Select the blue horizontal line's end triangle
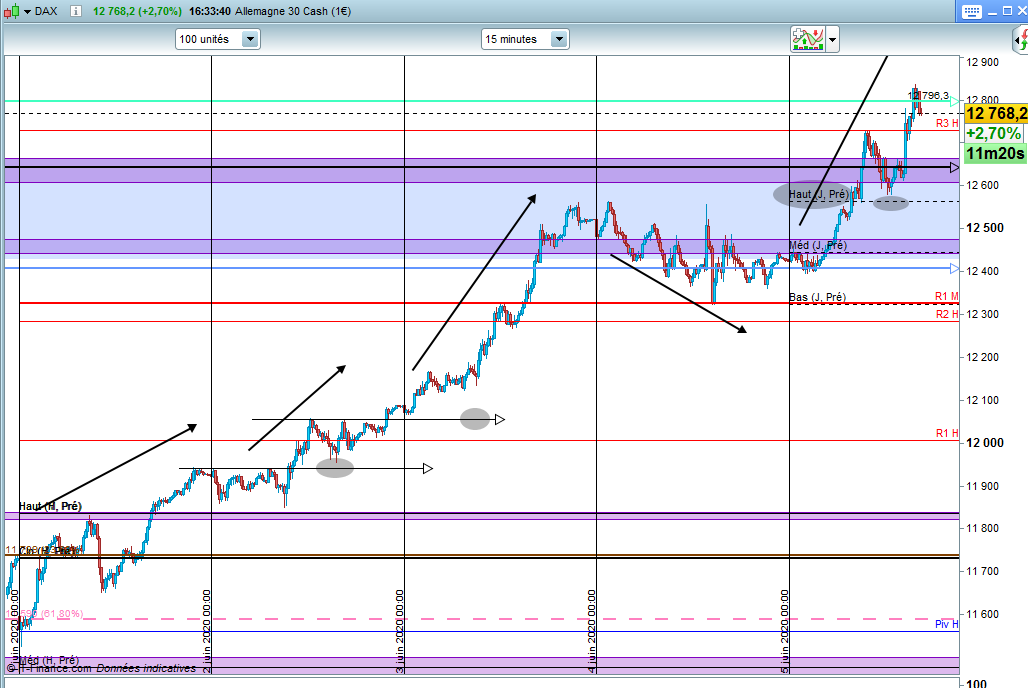 955,268
